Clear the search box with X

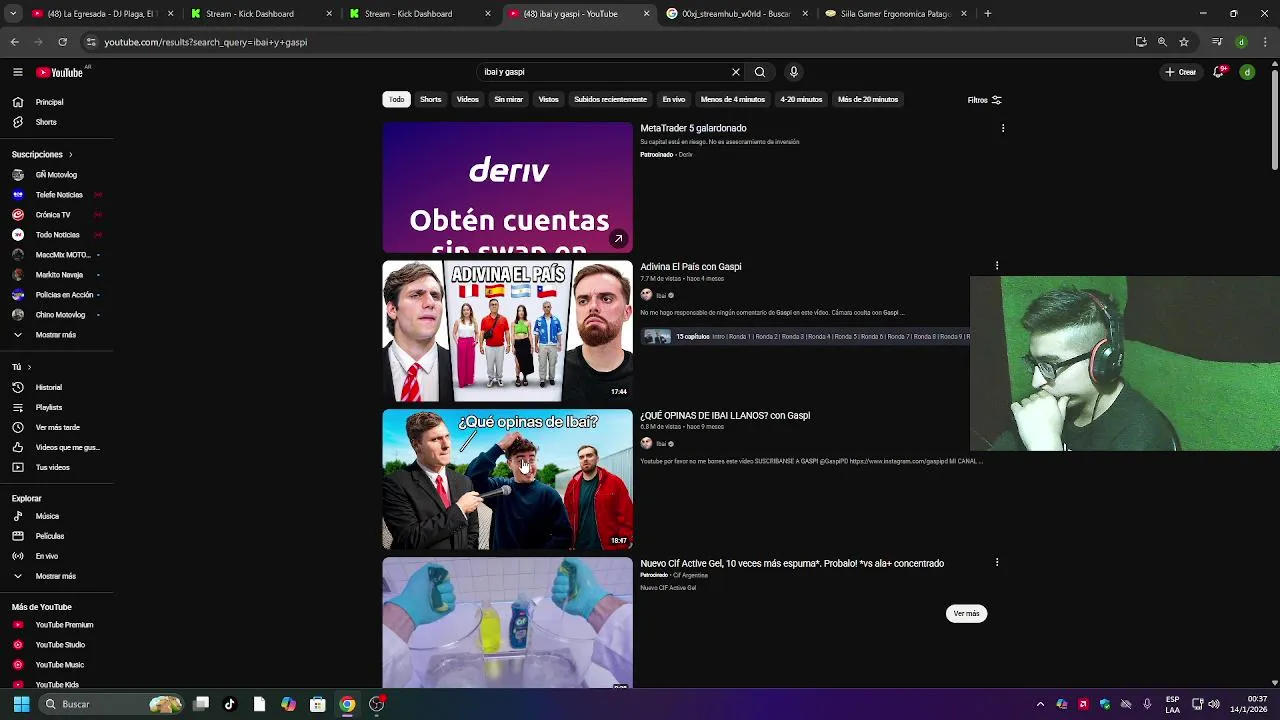[735, 72]
